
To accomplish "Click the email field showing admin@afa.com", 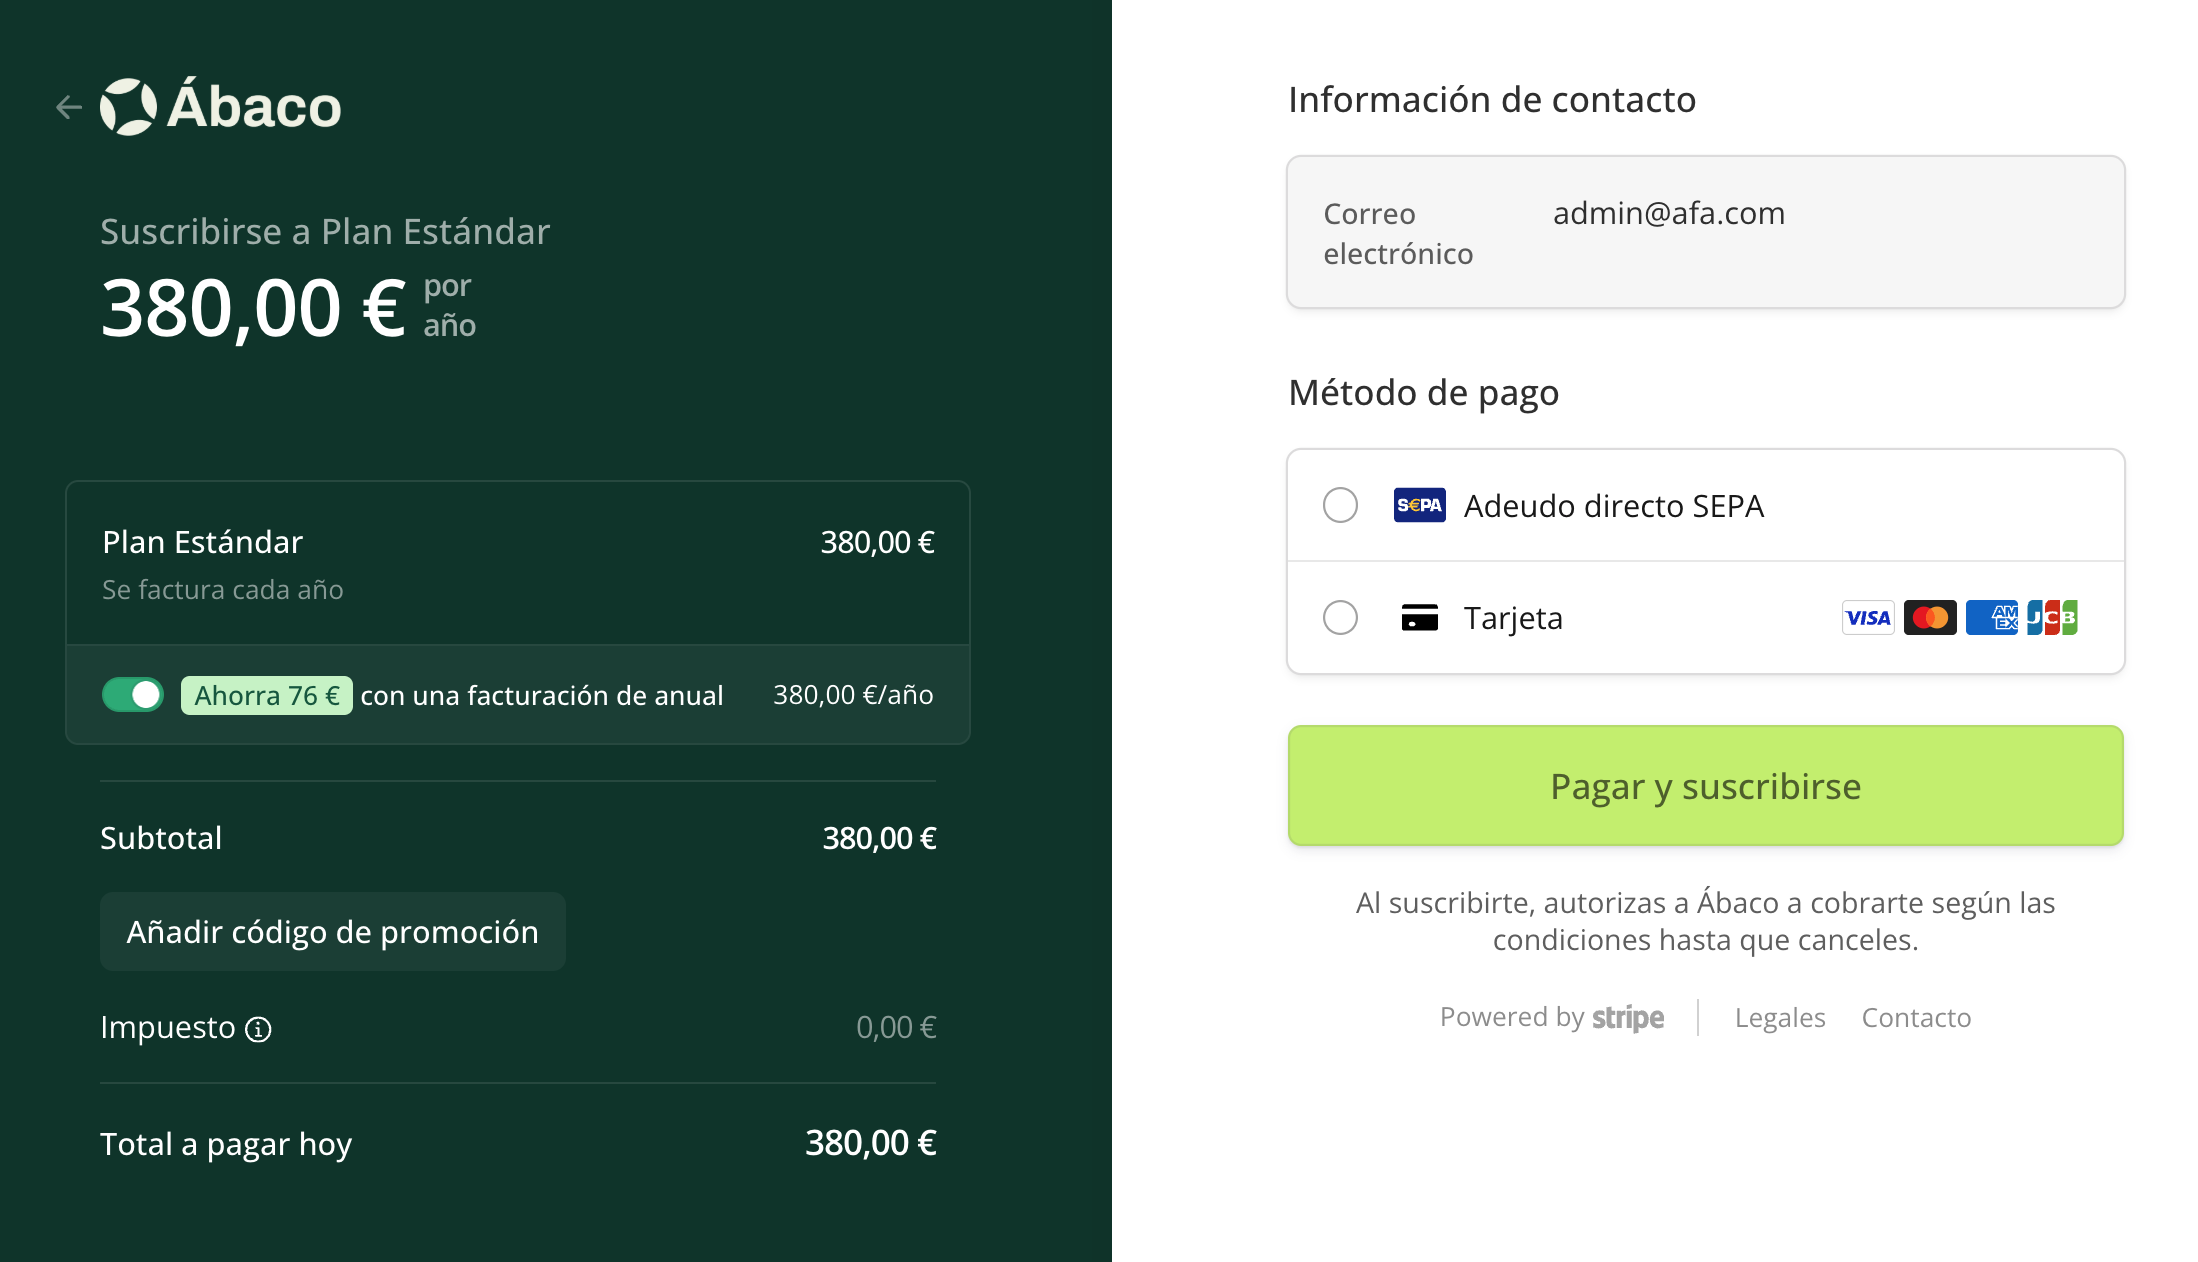I will (1705, 232).
